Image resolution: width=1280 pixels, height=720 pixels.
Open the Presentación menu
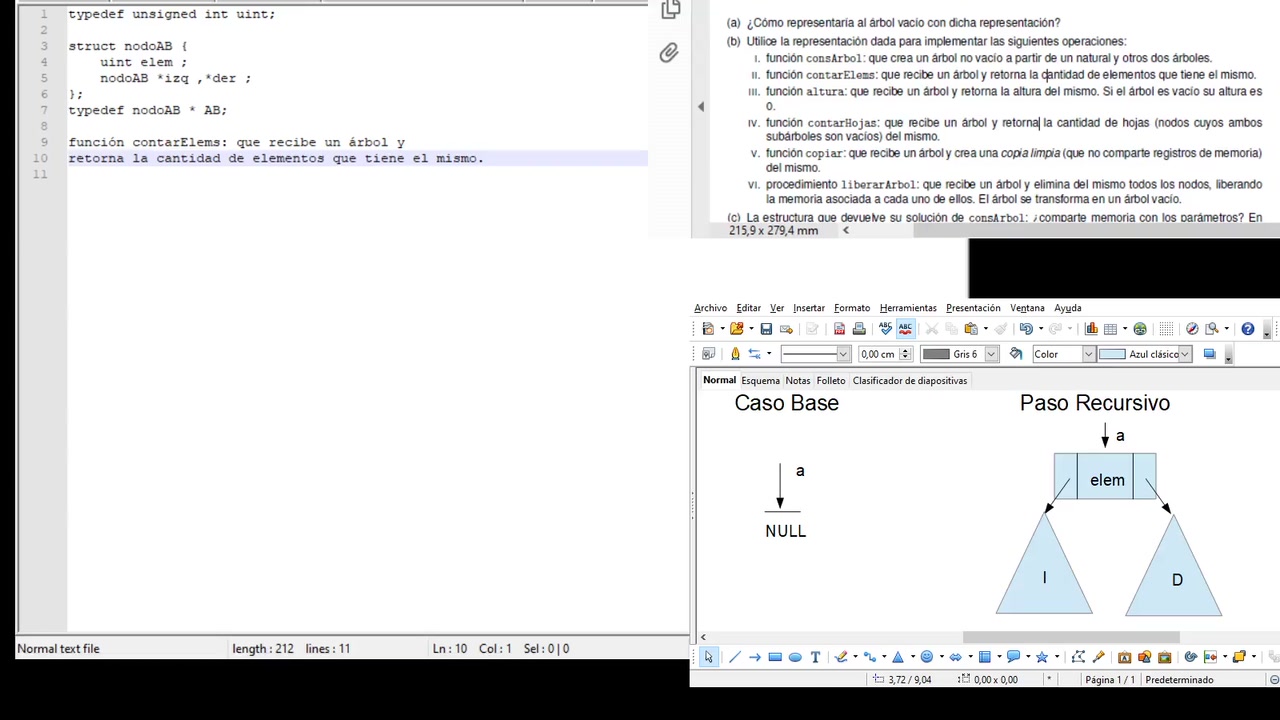(973, 308)
